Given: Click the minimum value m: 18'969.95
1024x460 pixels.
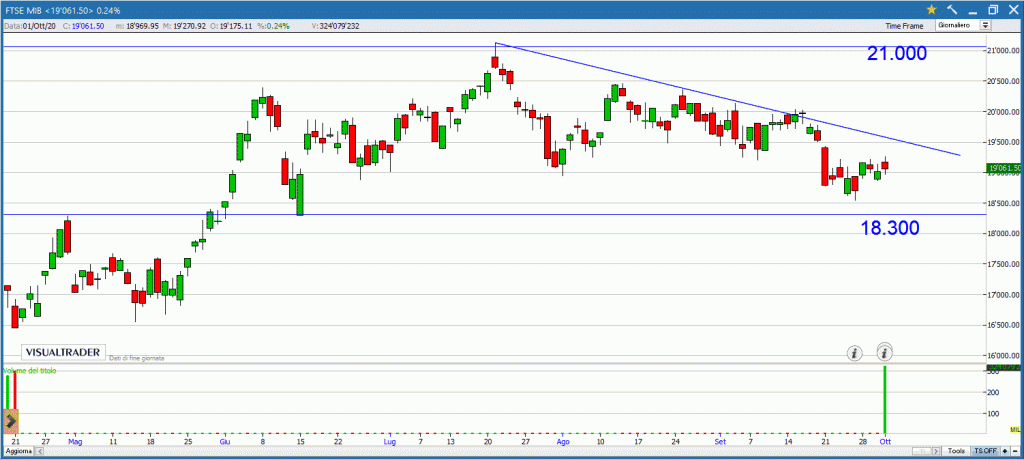Looking at the screenshot, I should point(138,26).
